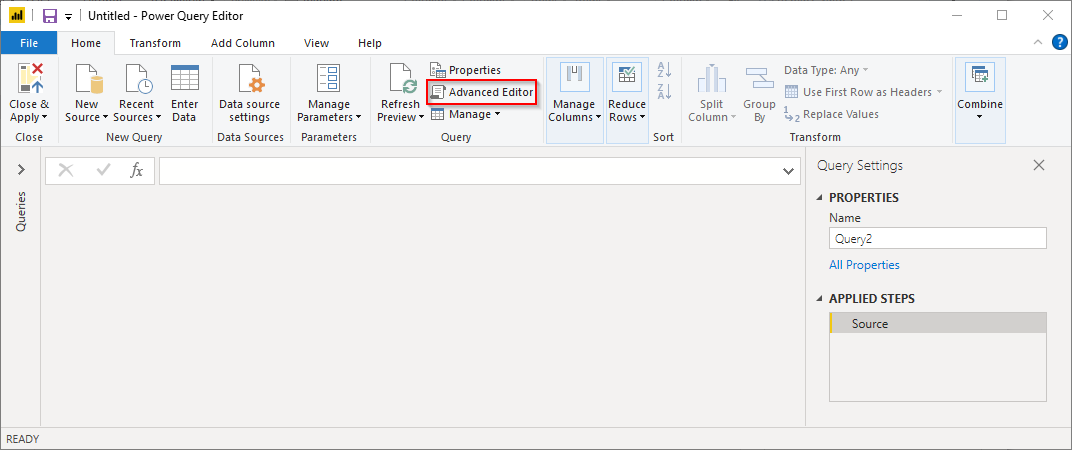
Task: Click the query Name field
Action: pyautogui.click(x=937, y=239)
